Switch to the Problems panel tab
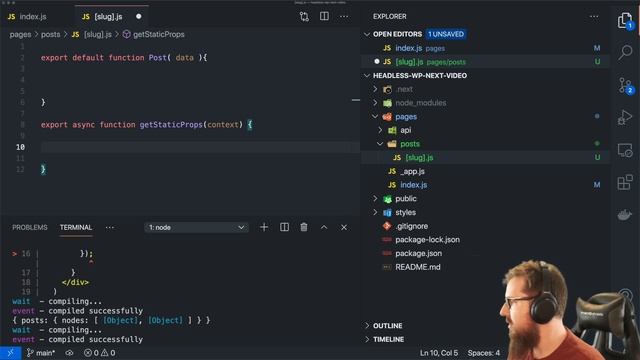640x360 pixels. [29, 227]
